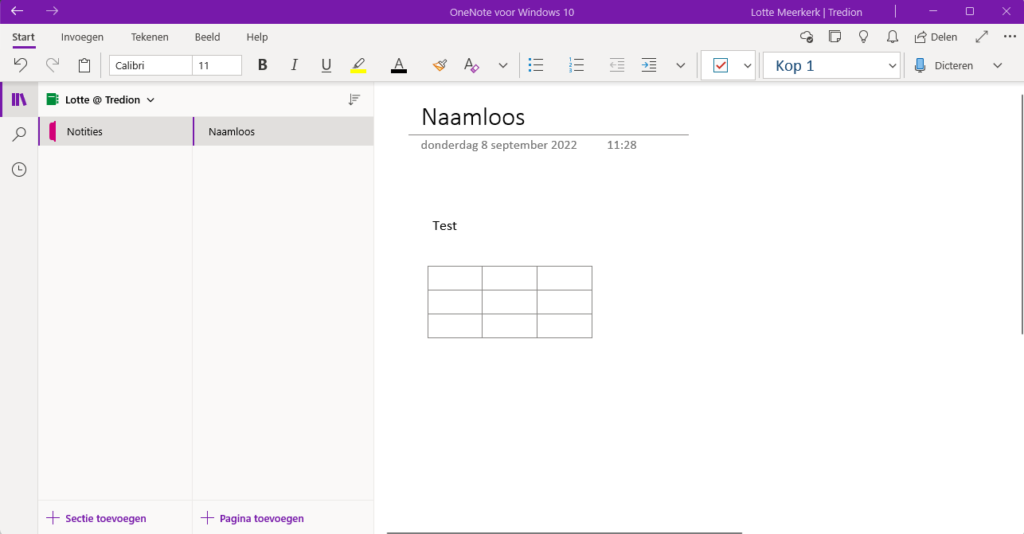
Task: Enter full screen mode arrow icon
Action: pyautogui.click(x=982, y=37)
